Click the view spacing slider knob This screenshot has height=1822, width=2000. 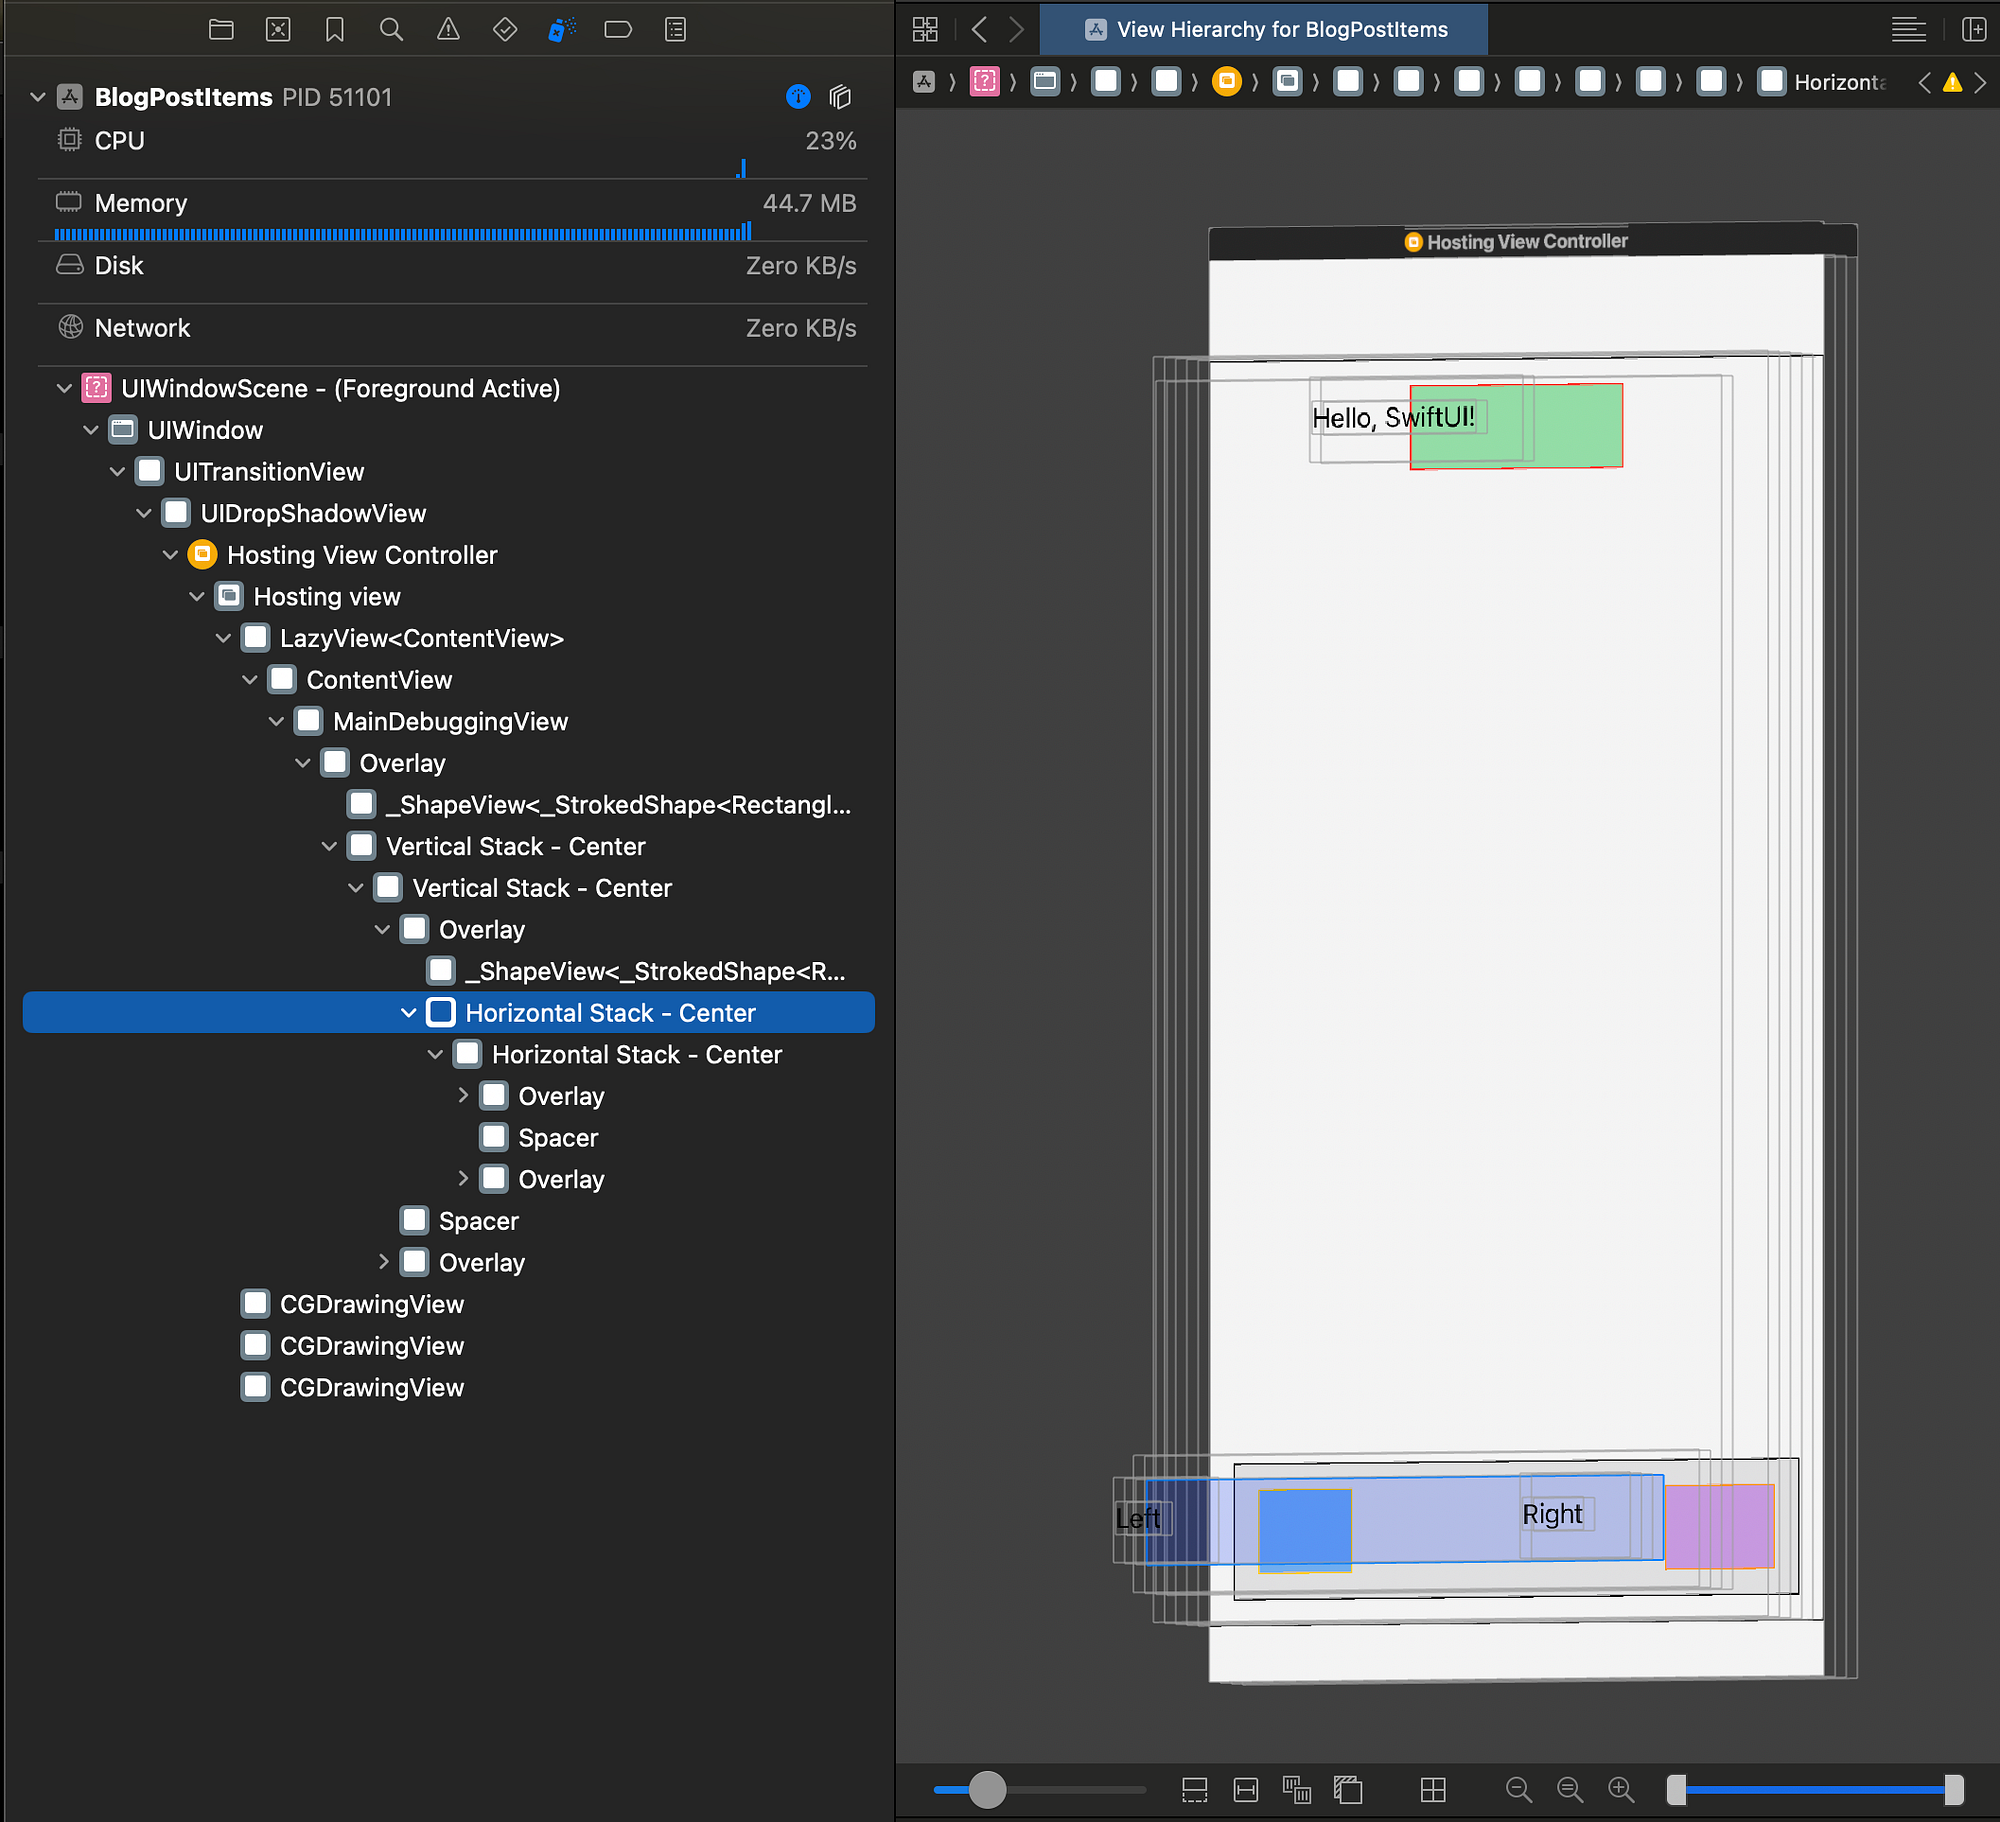987,1790
